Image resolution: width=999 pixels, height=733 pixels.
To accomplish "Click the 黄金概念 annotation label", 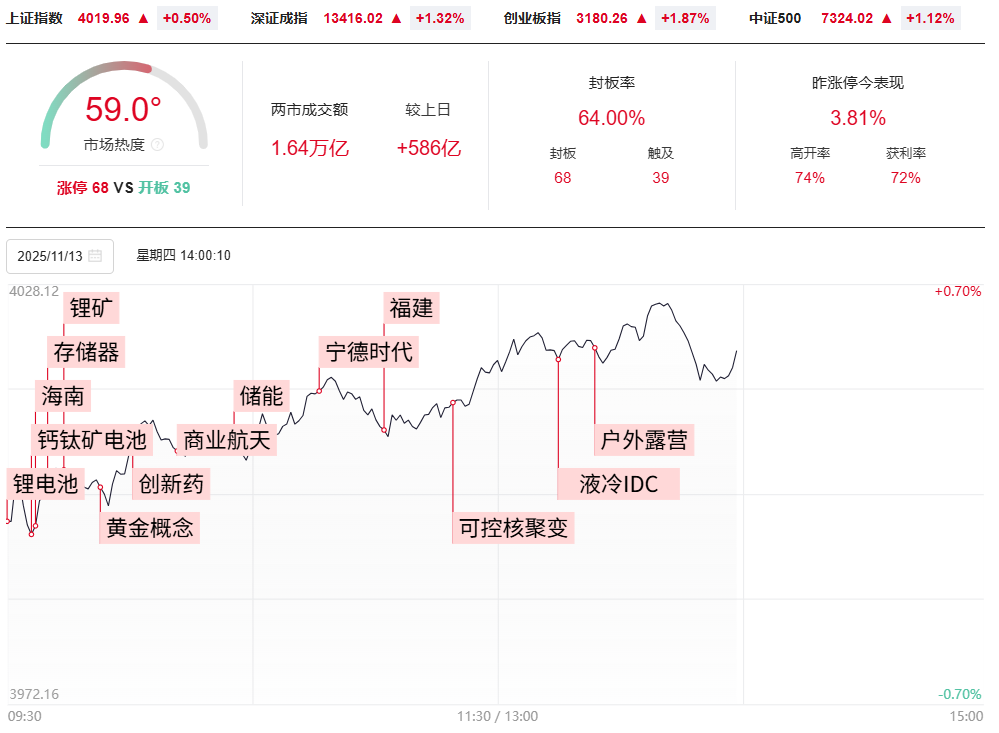I will pos(150,527).
